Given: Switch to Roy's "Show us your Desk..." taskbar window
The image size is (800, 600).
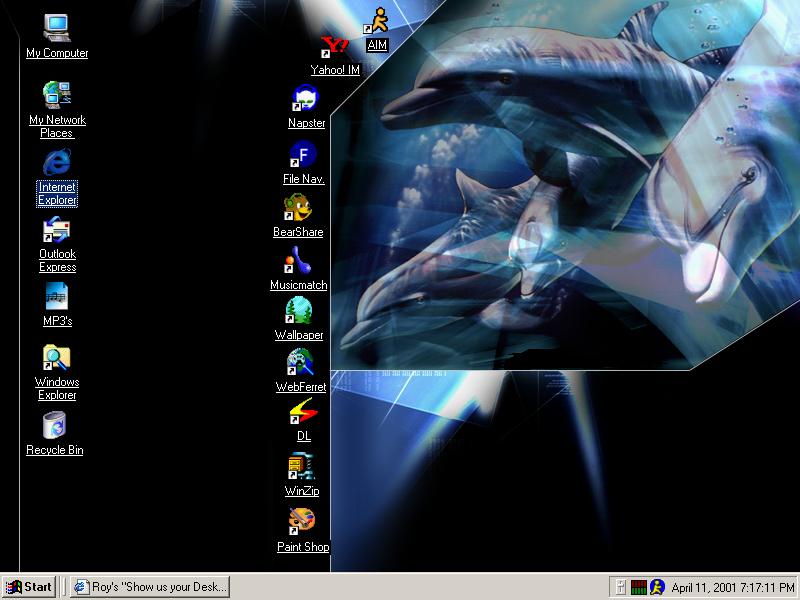Looking at the screenshot, I should point(149,587).
